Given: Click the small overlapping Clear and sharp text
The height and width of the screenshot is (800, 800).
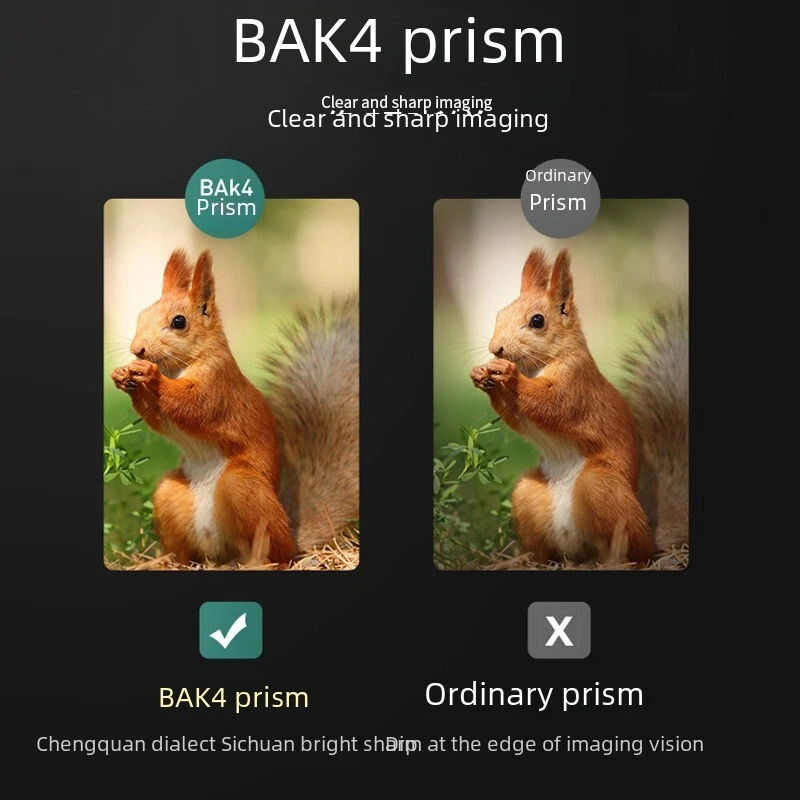Looking at the screenshot, I should 407,103.
